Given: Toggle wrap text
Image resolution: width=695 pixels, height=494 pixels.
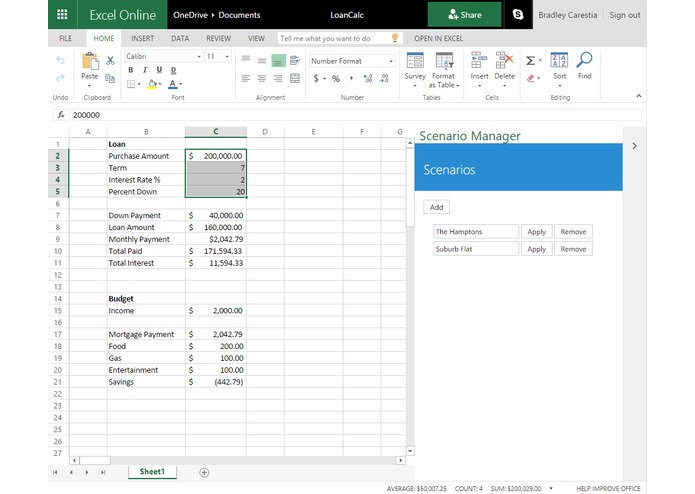Looking at the screenshot, I should tap(295, 60).
